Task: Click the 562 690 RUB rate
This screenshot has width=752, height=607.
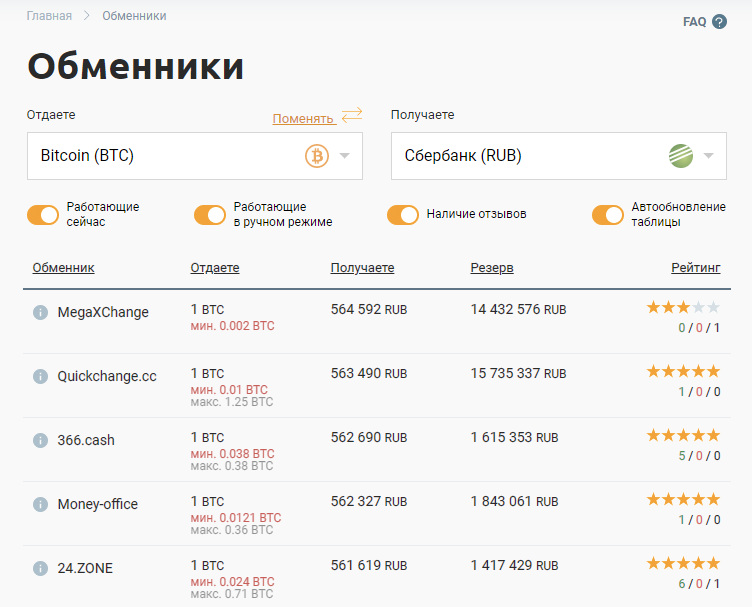Action: 369,437
